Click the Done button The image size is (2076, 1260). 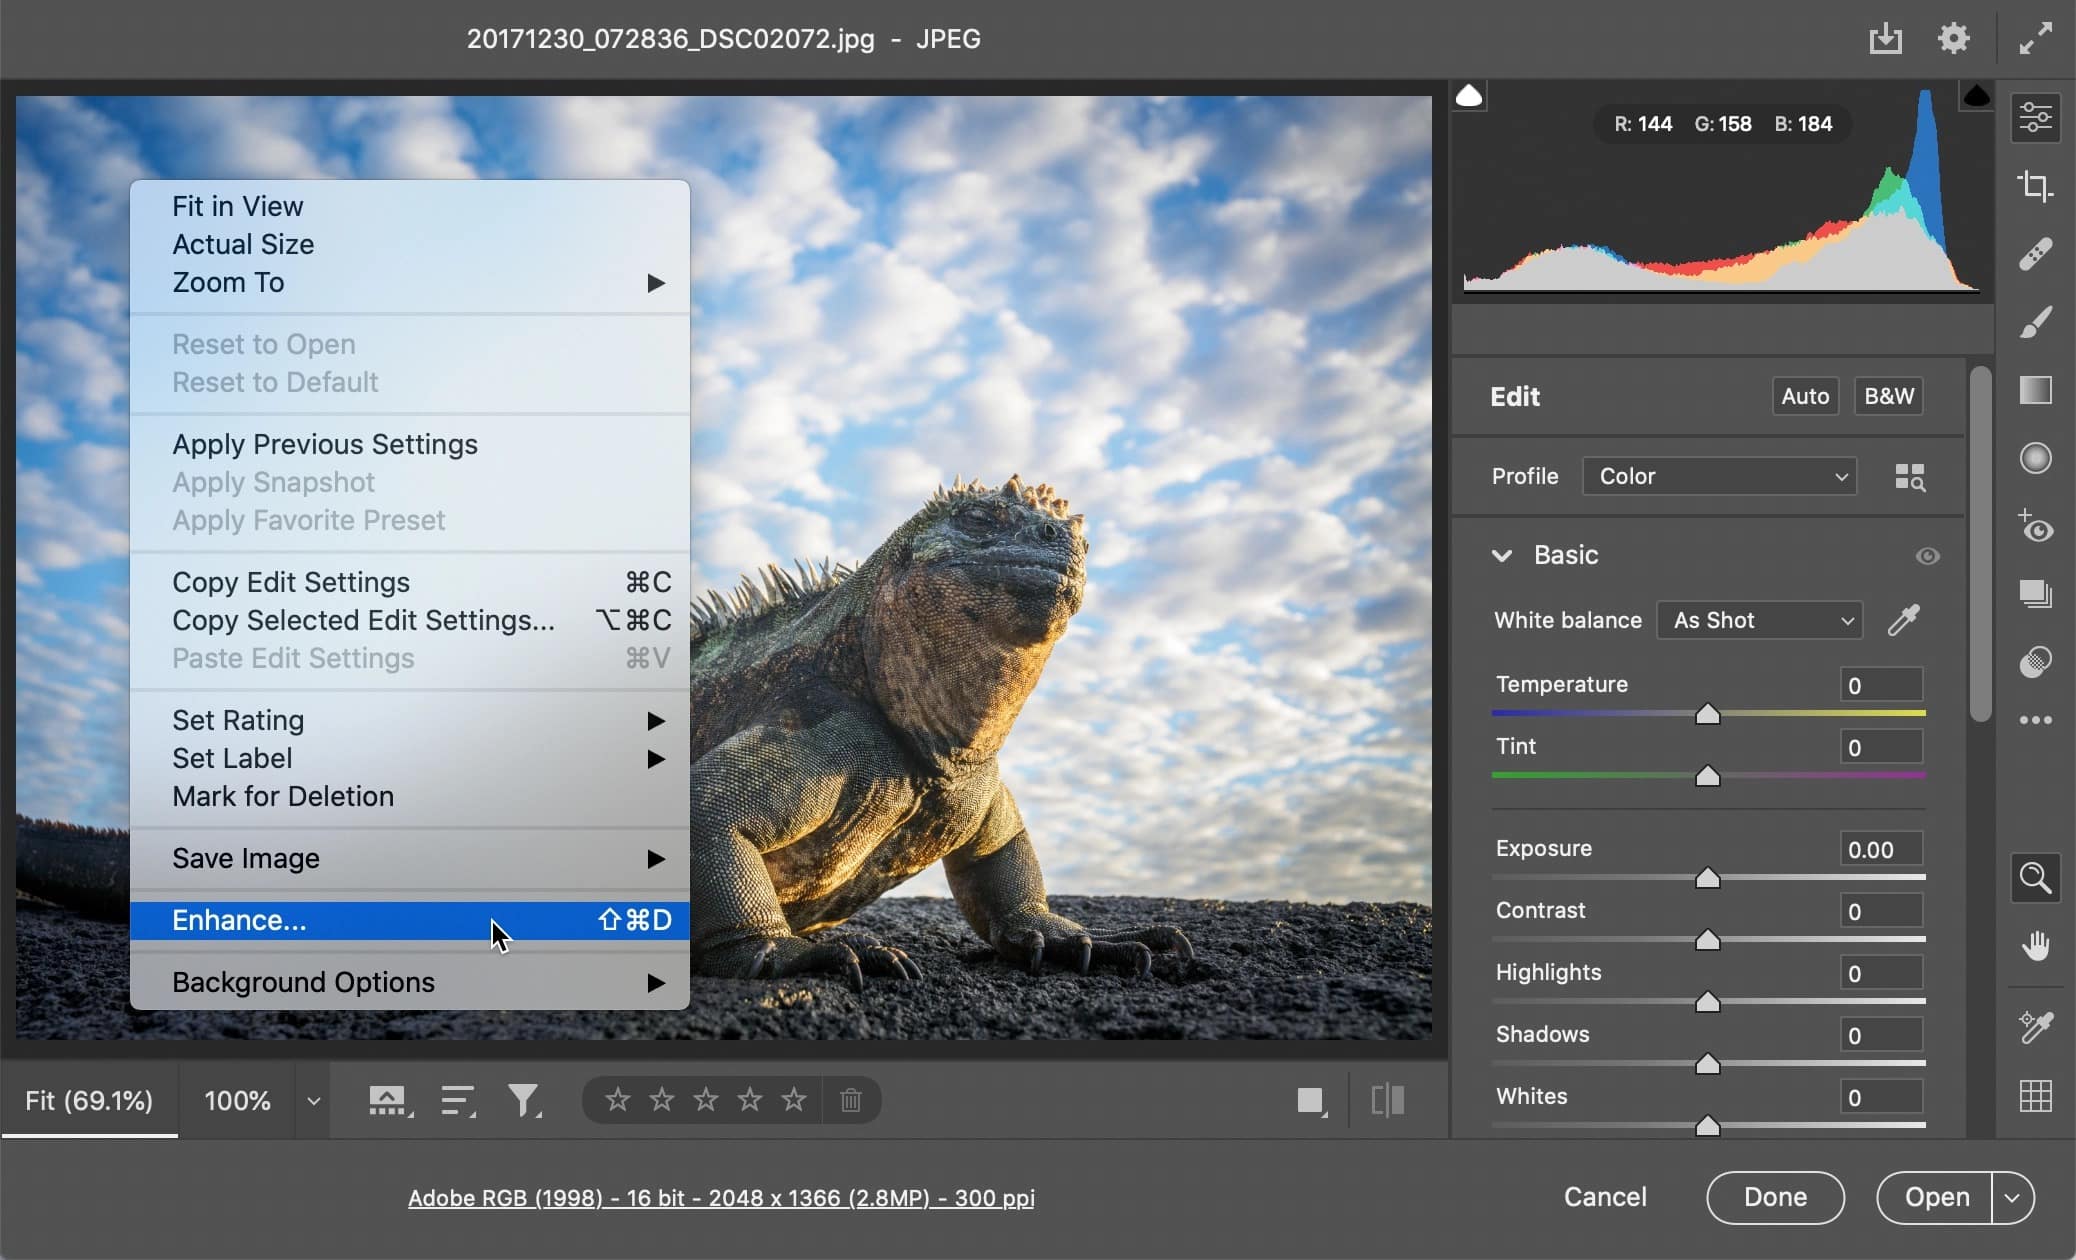1775,1196
